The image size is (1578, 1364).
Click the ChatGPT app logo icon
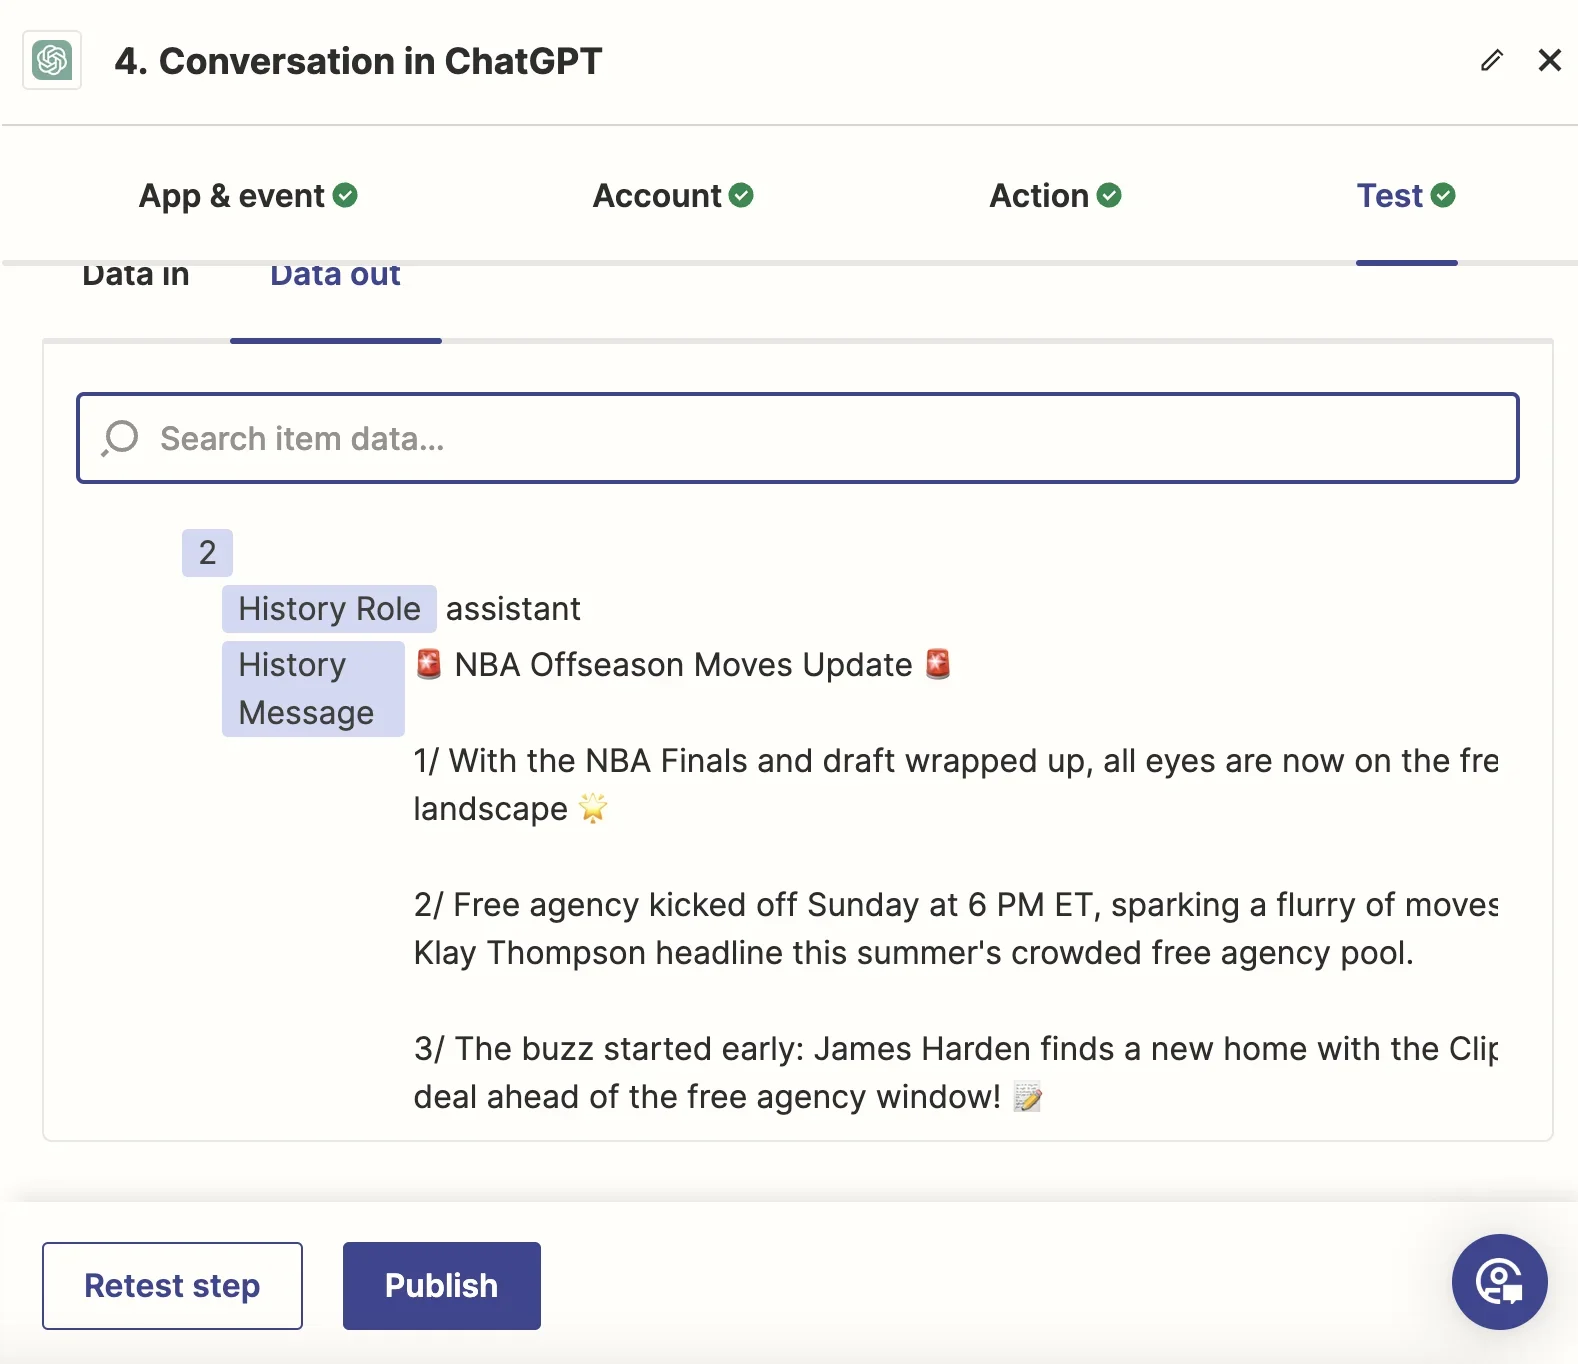[52, 60]
